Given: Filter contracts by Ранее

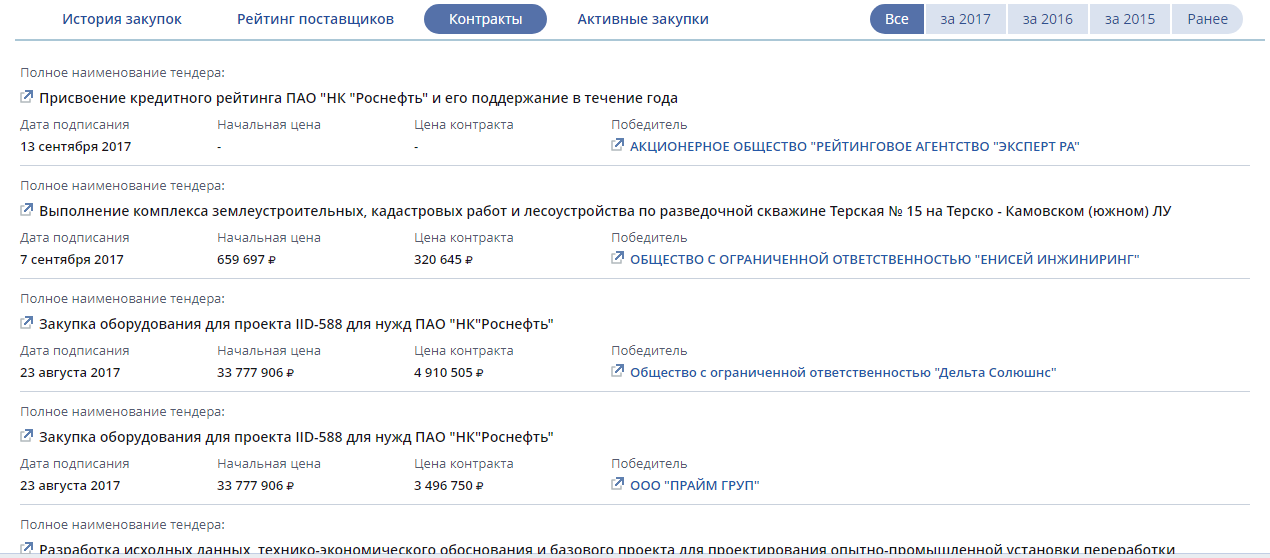Looking at the screenshot, I should 1207,19.
